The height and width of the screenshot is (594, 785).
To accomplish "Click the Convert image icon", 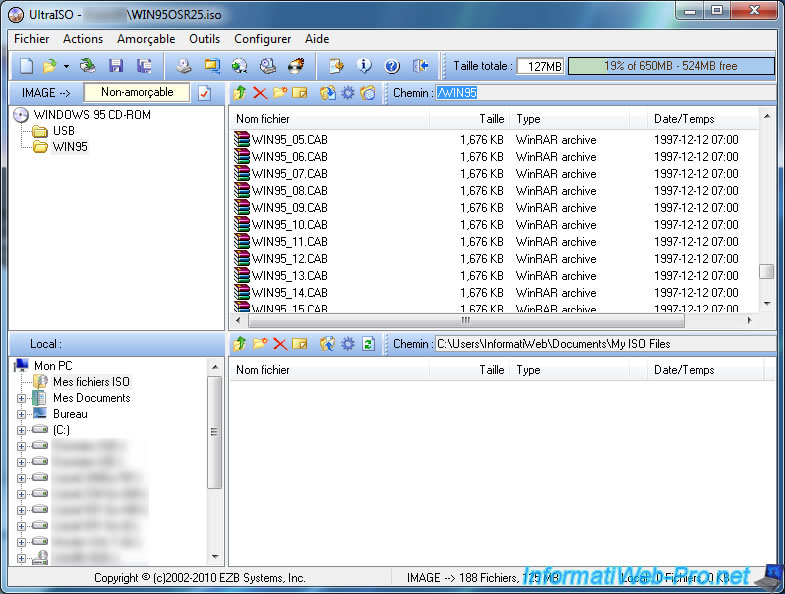I will [240, 66].
